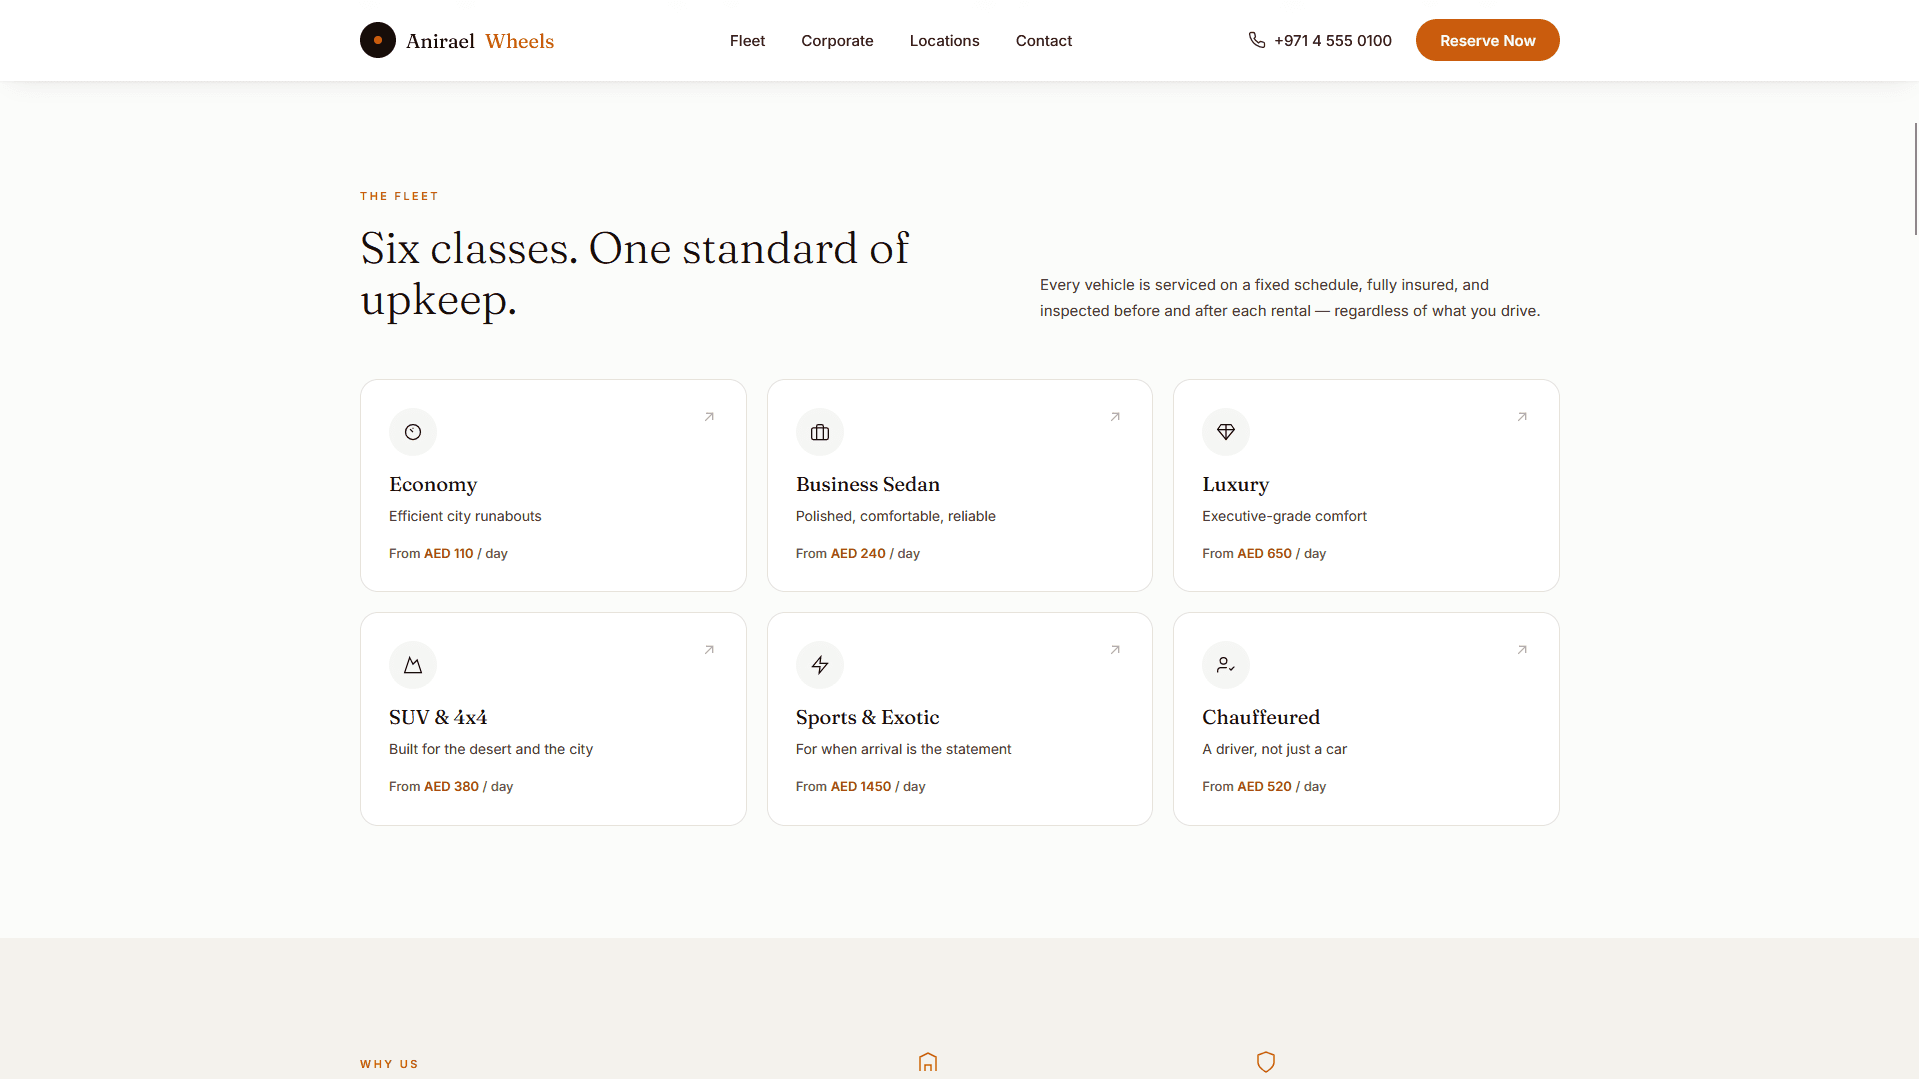Screen dimensions: 1919x1079
Task: Go to Locations in the navigation
Action: click(x=944, y=41)
